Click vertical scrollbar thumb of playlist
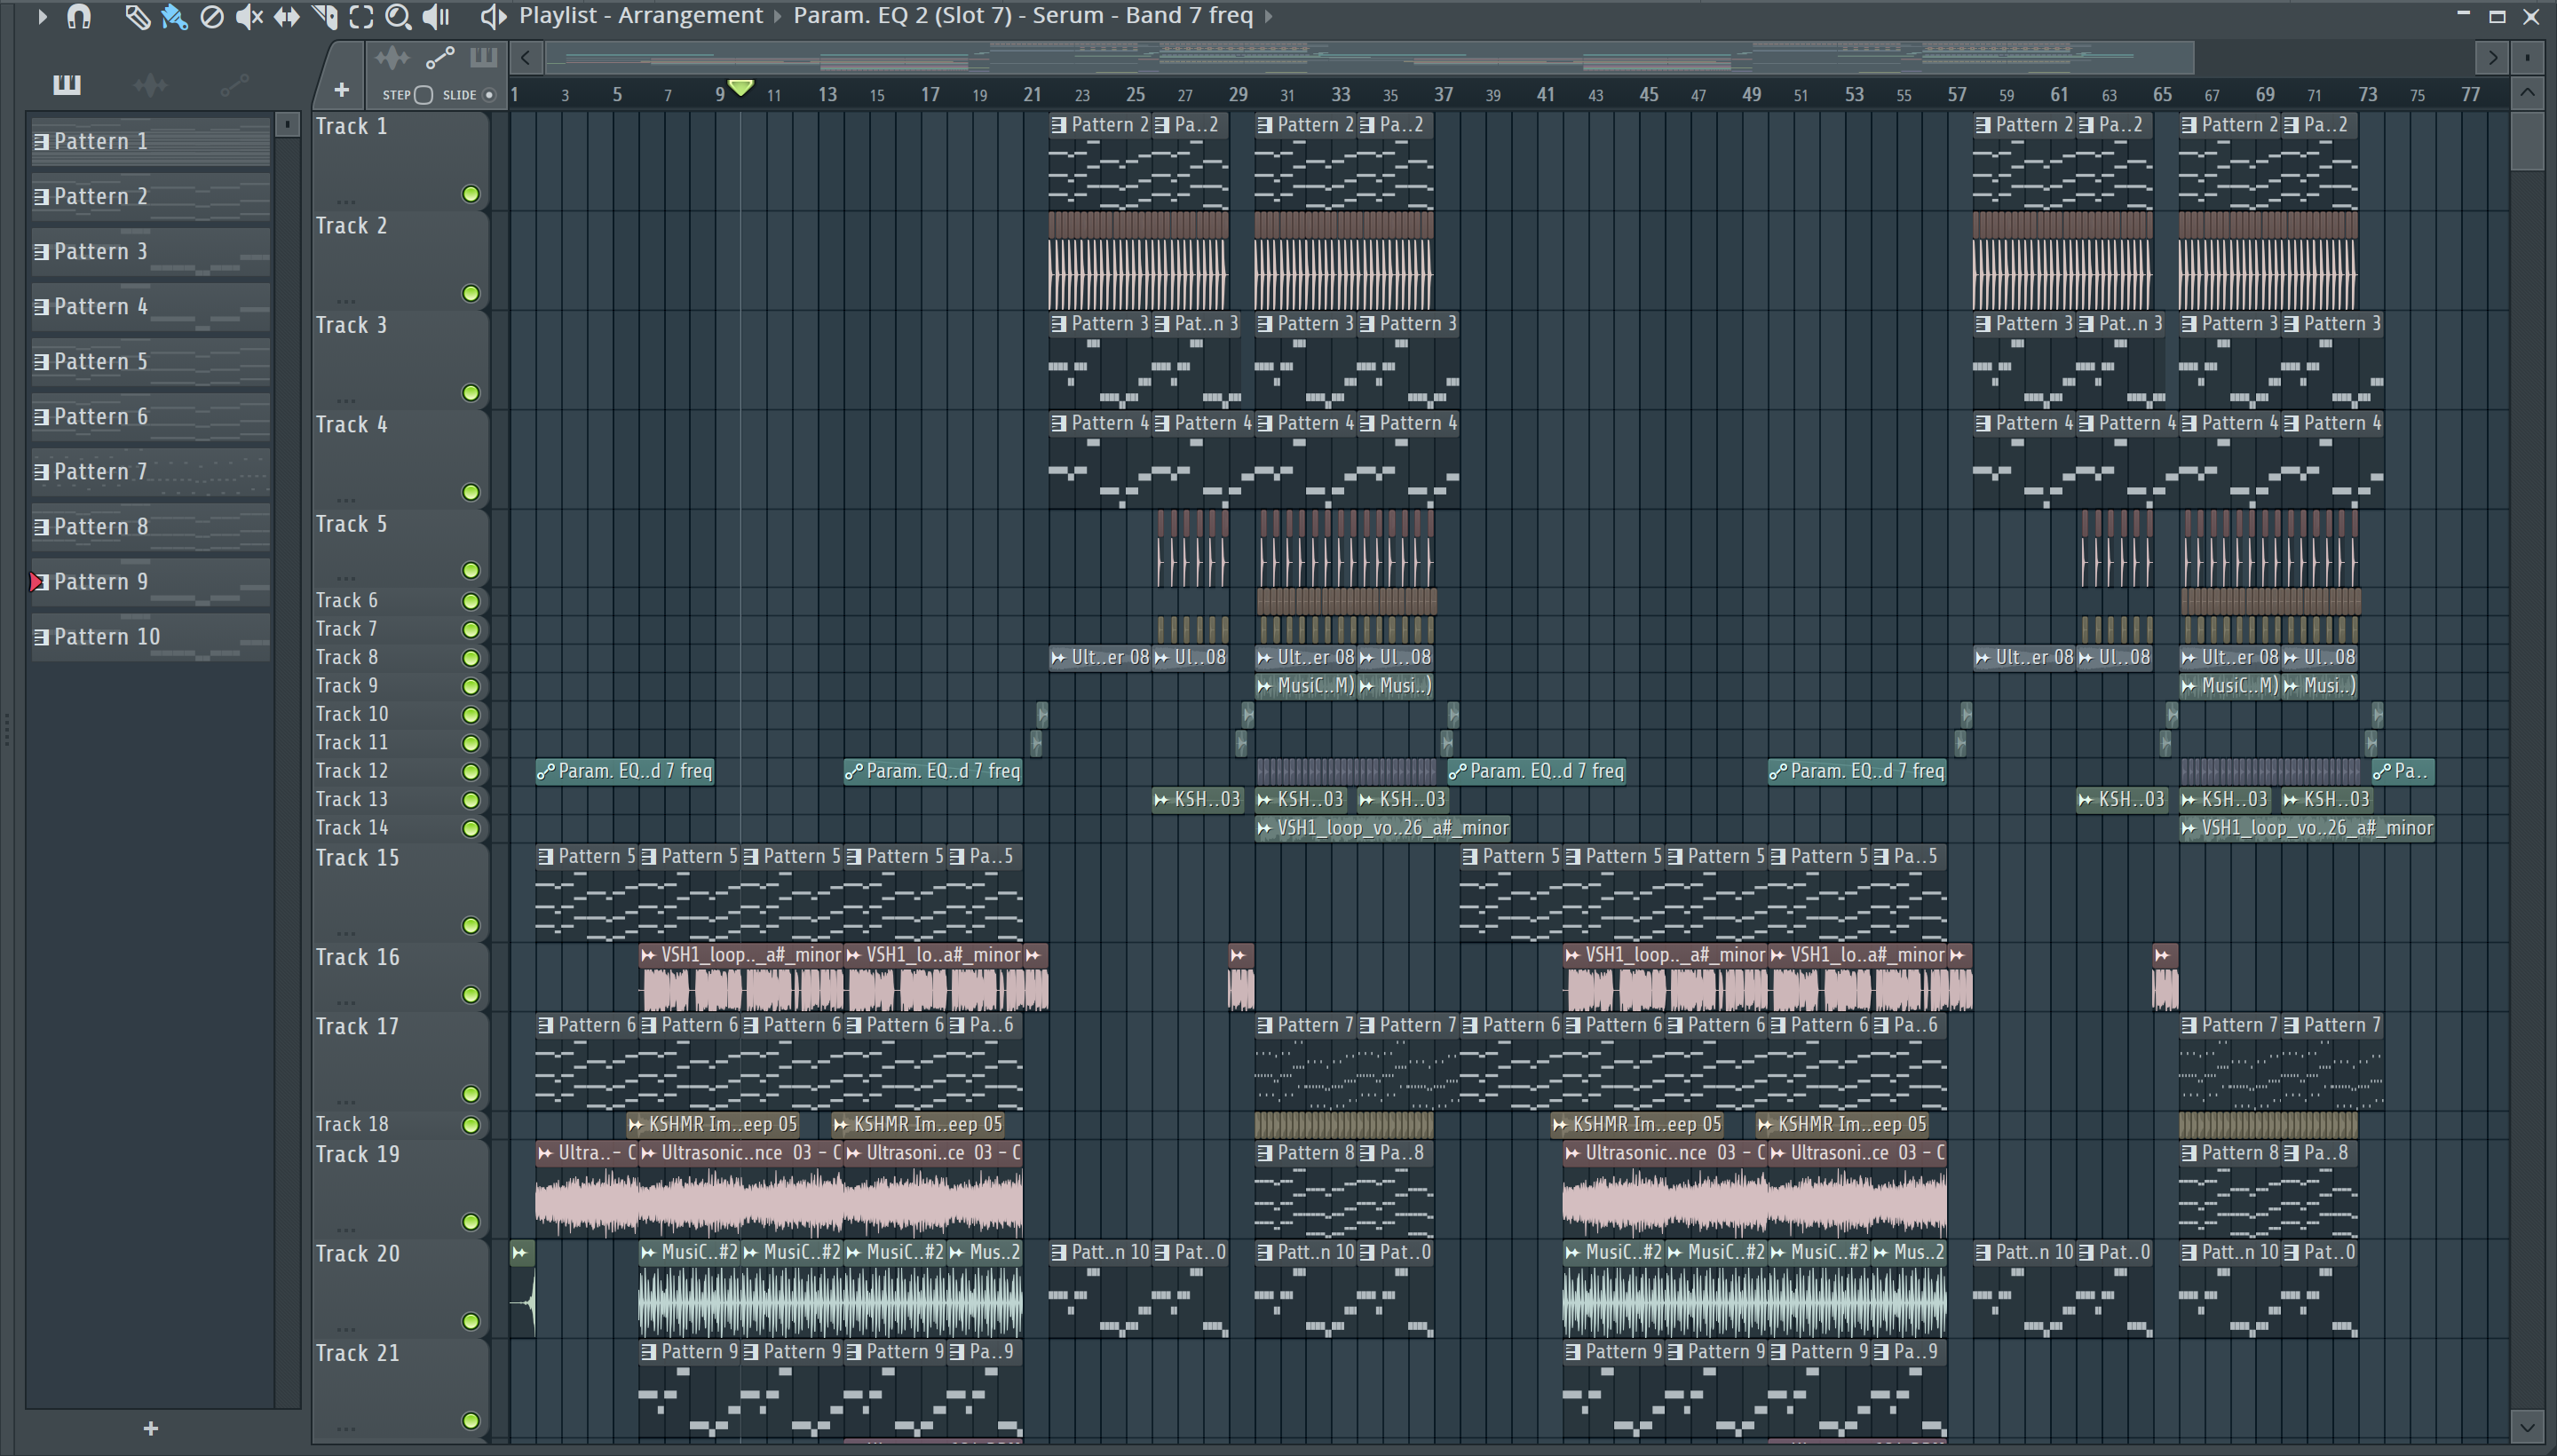 pos(2527,142)
